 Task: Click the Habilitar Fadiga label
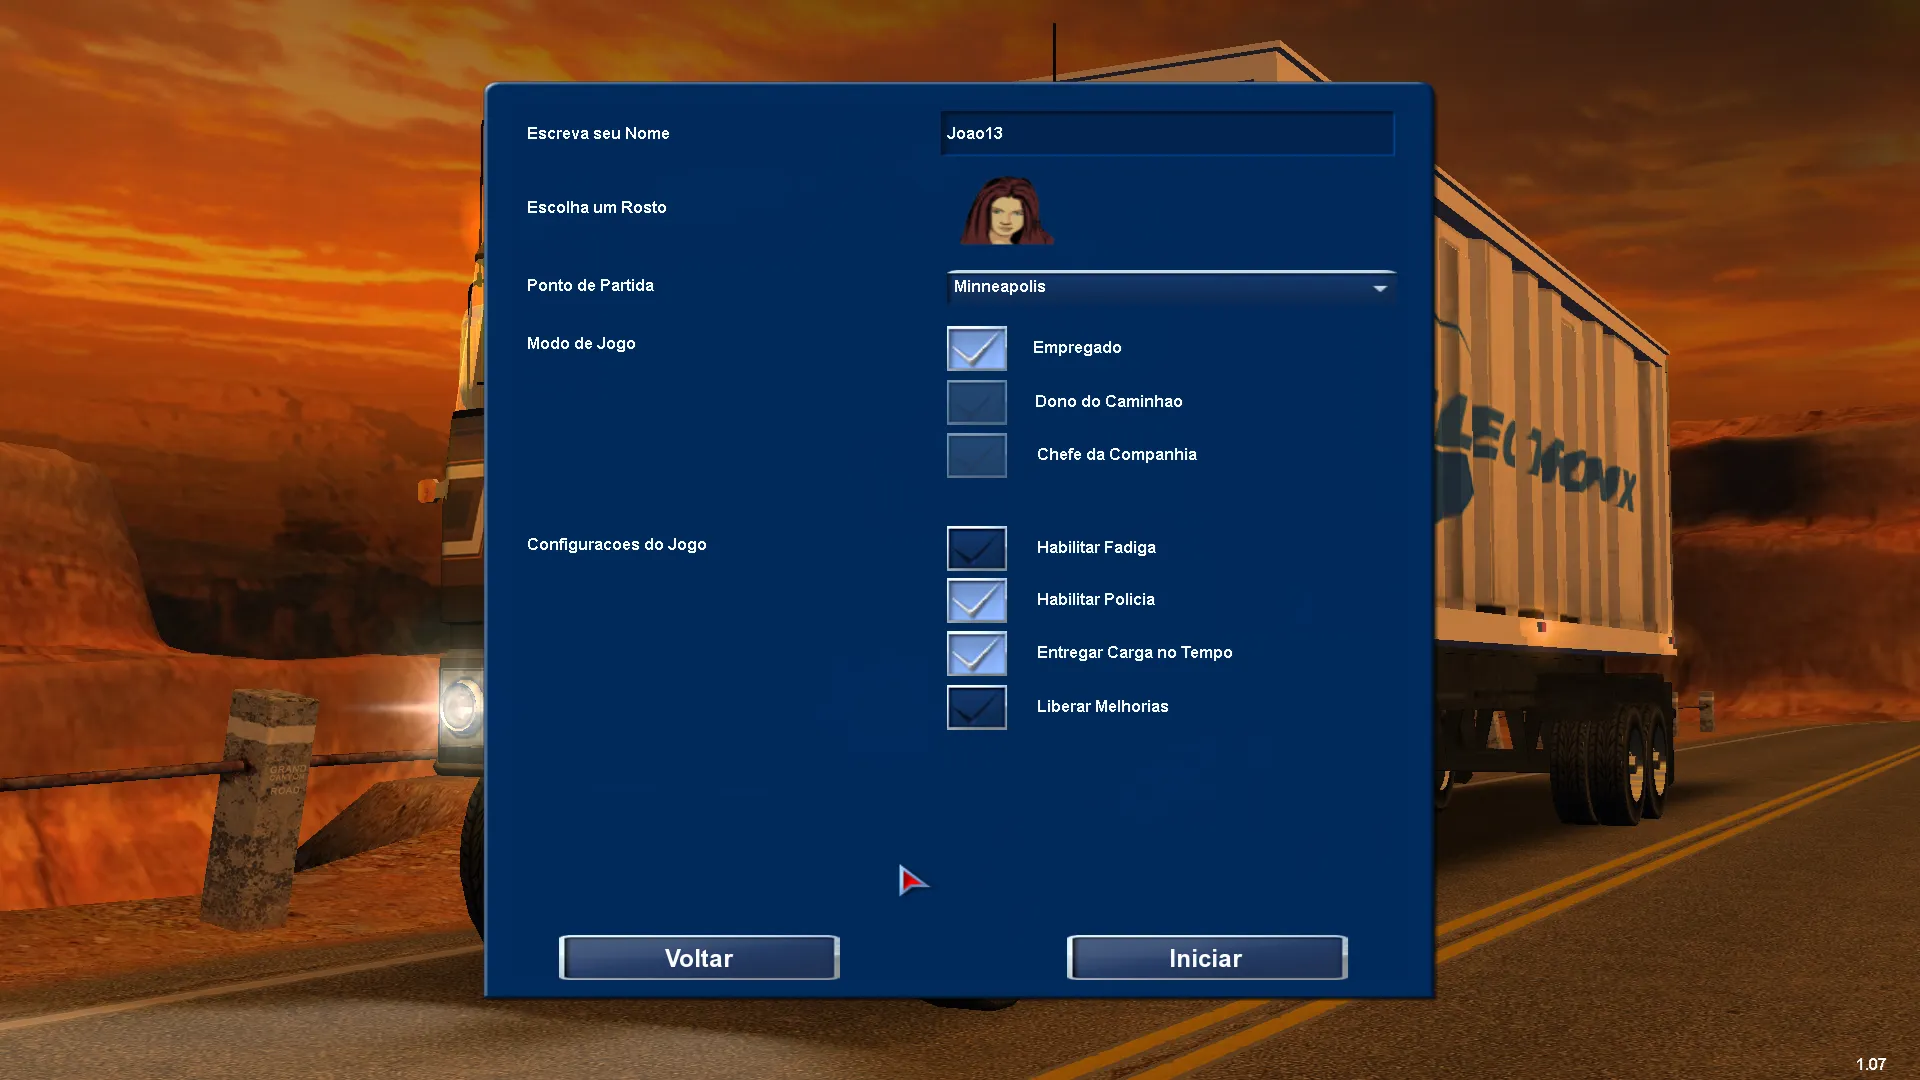pos(1096,547)
